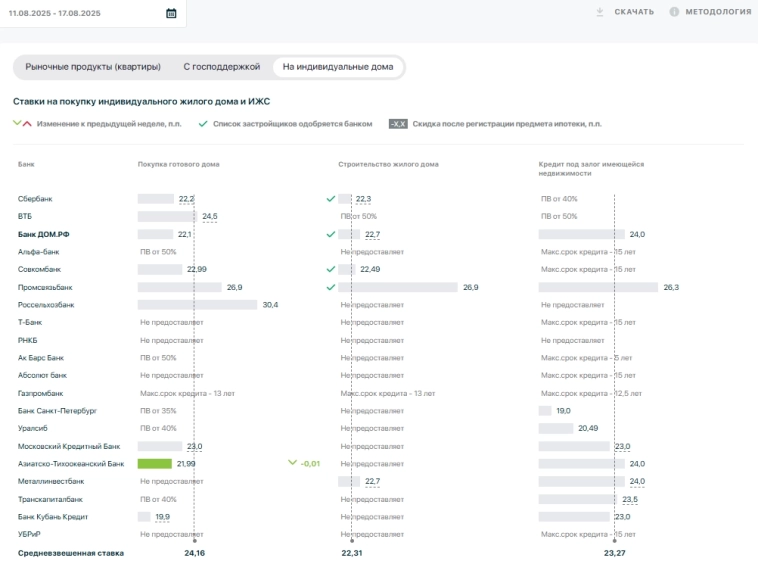Click the green down arrow beside -0,01

[x=292, y=463]
